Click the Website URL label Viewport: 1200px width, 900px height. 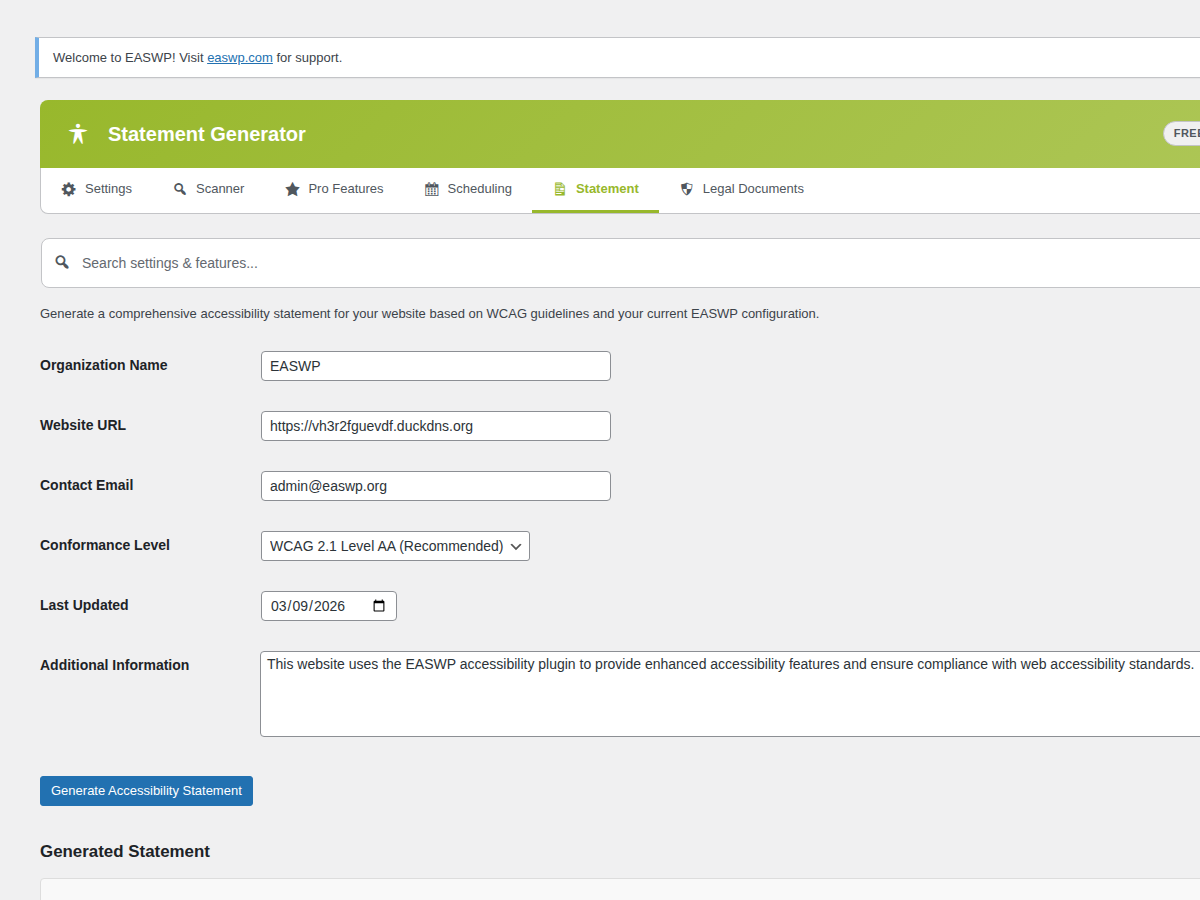(x=83, y=425)
